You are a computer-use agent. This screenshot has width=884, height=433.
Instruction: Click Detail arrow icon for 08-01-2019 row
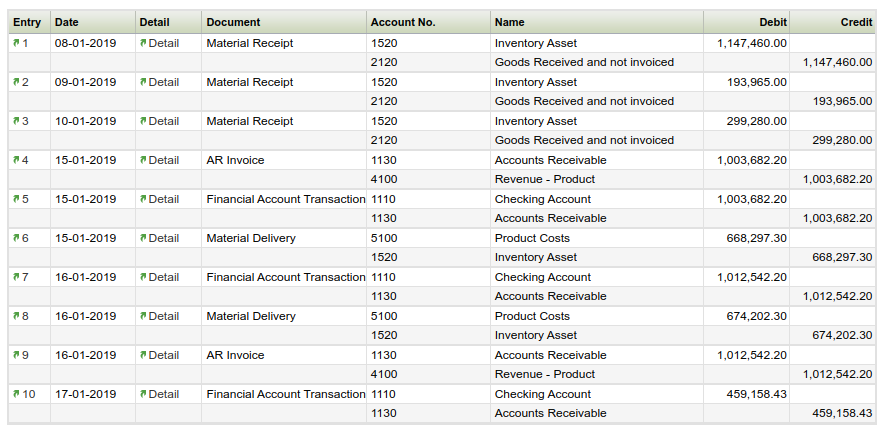pyautogui.click(x=143, y=43)
